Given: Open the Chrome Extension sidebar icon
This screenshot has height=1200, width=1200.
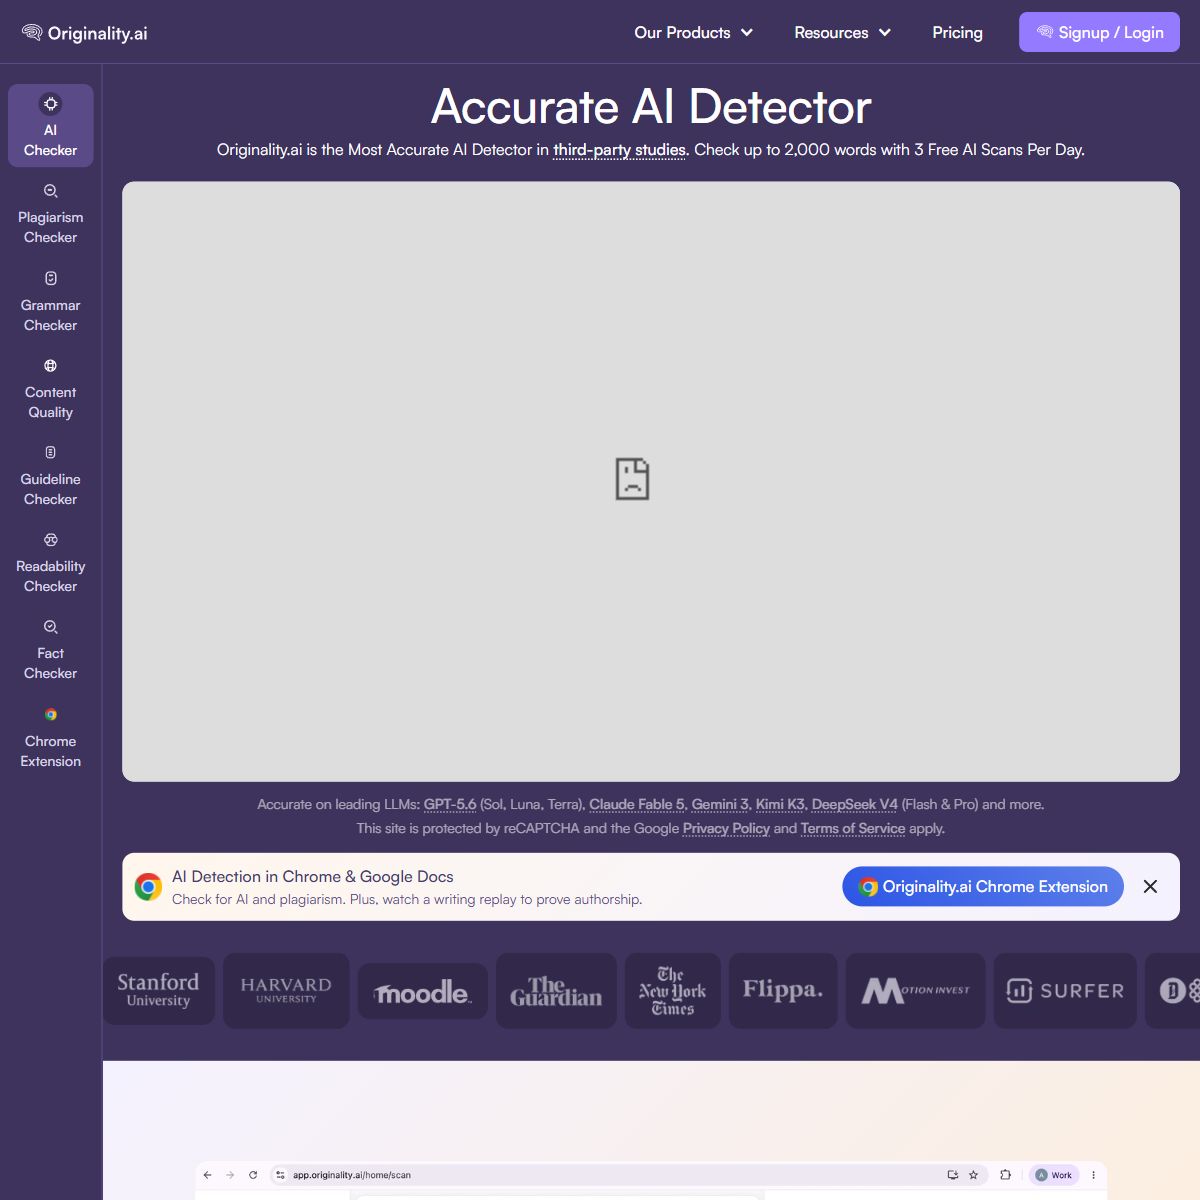Looking at the screenshot, I should [50, 715].
